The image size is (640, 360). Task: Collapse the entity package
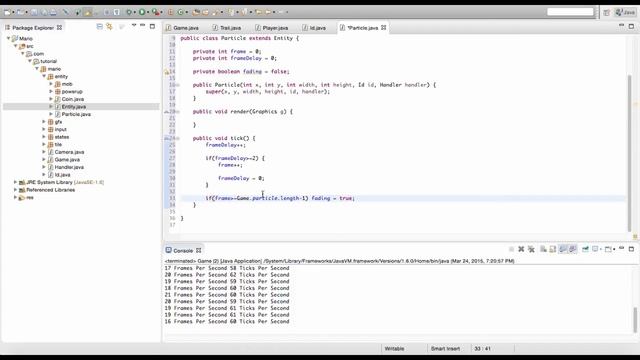click(44, 76)
